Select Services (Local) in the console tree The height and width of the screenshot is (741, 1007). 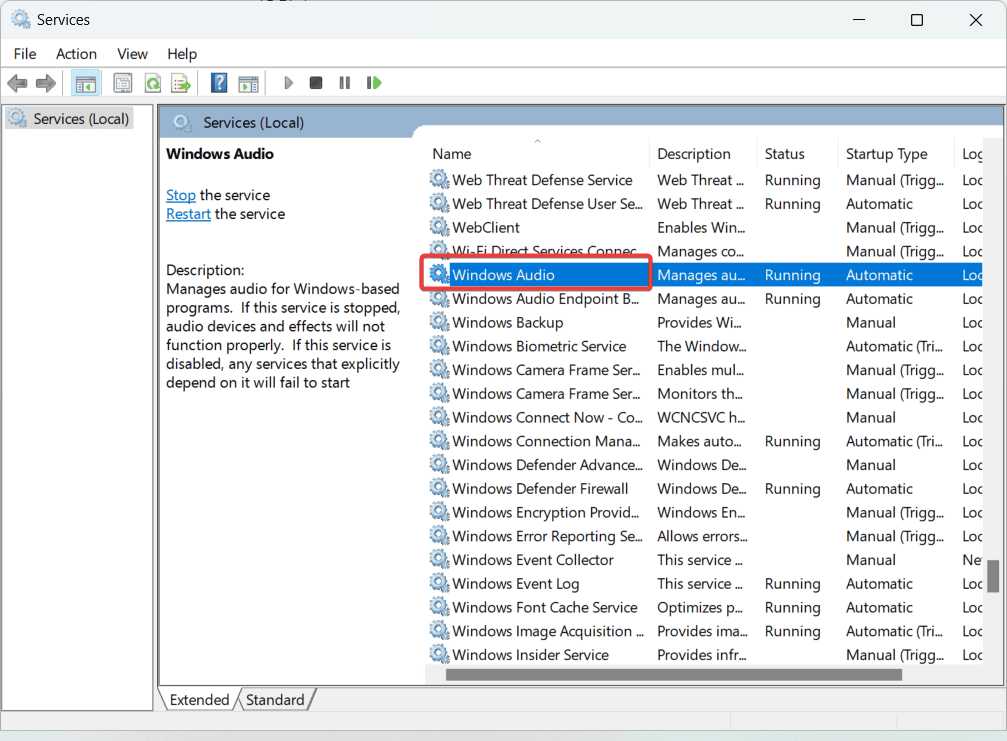70,119
